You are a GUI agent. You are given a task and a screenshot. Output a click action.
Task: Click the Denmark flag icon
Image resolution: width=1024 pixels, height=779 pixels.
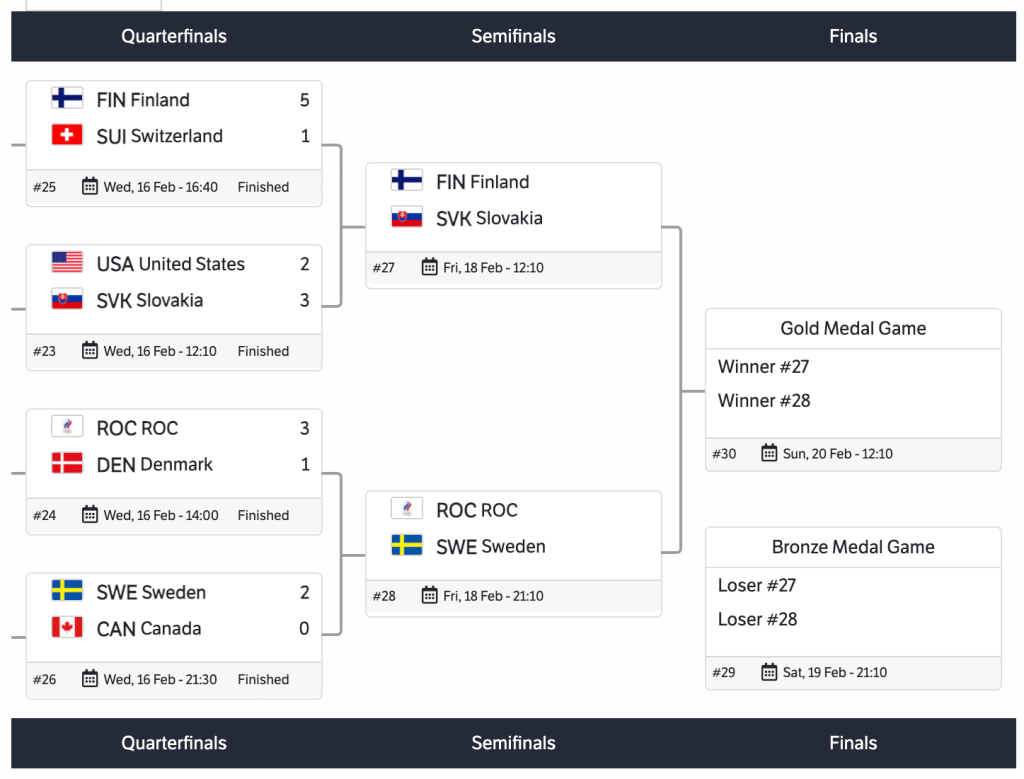[x=67, y=463]
